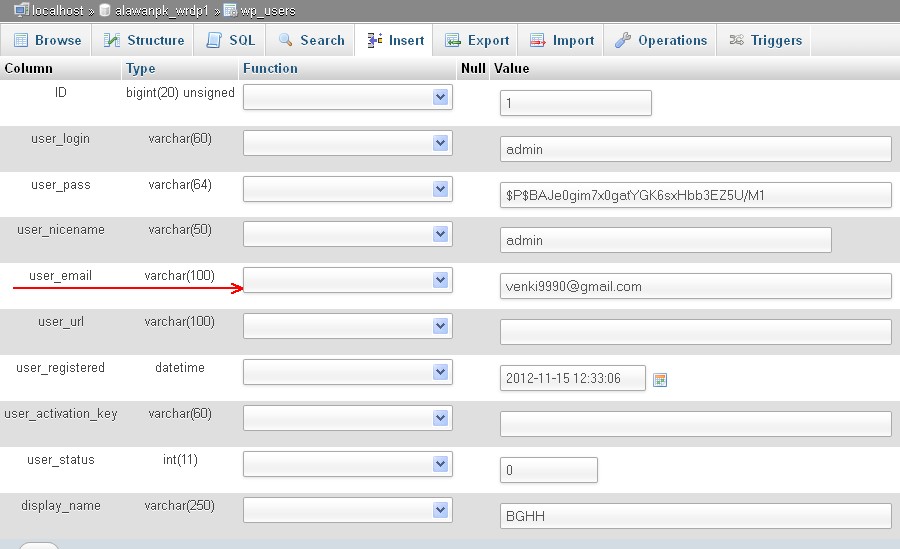Click the int(11) type text
Screen dimensions: 900x549
point(180,459)
